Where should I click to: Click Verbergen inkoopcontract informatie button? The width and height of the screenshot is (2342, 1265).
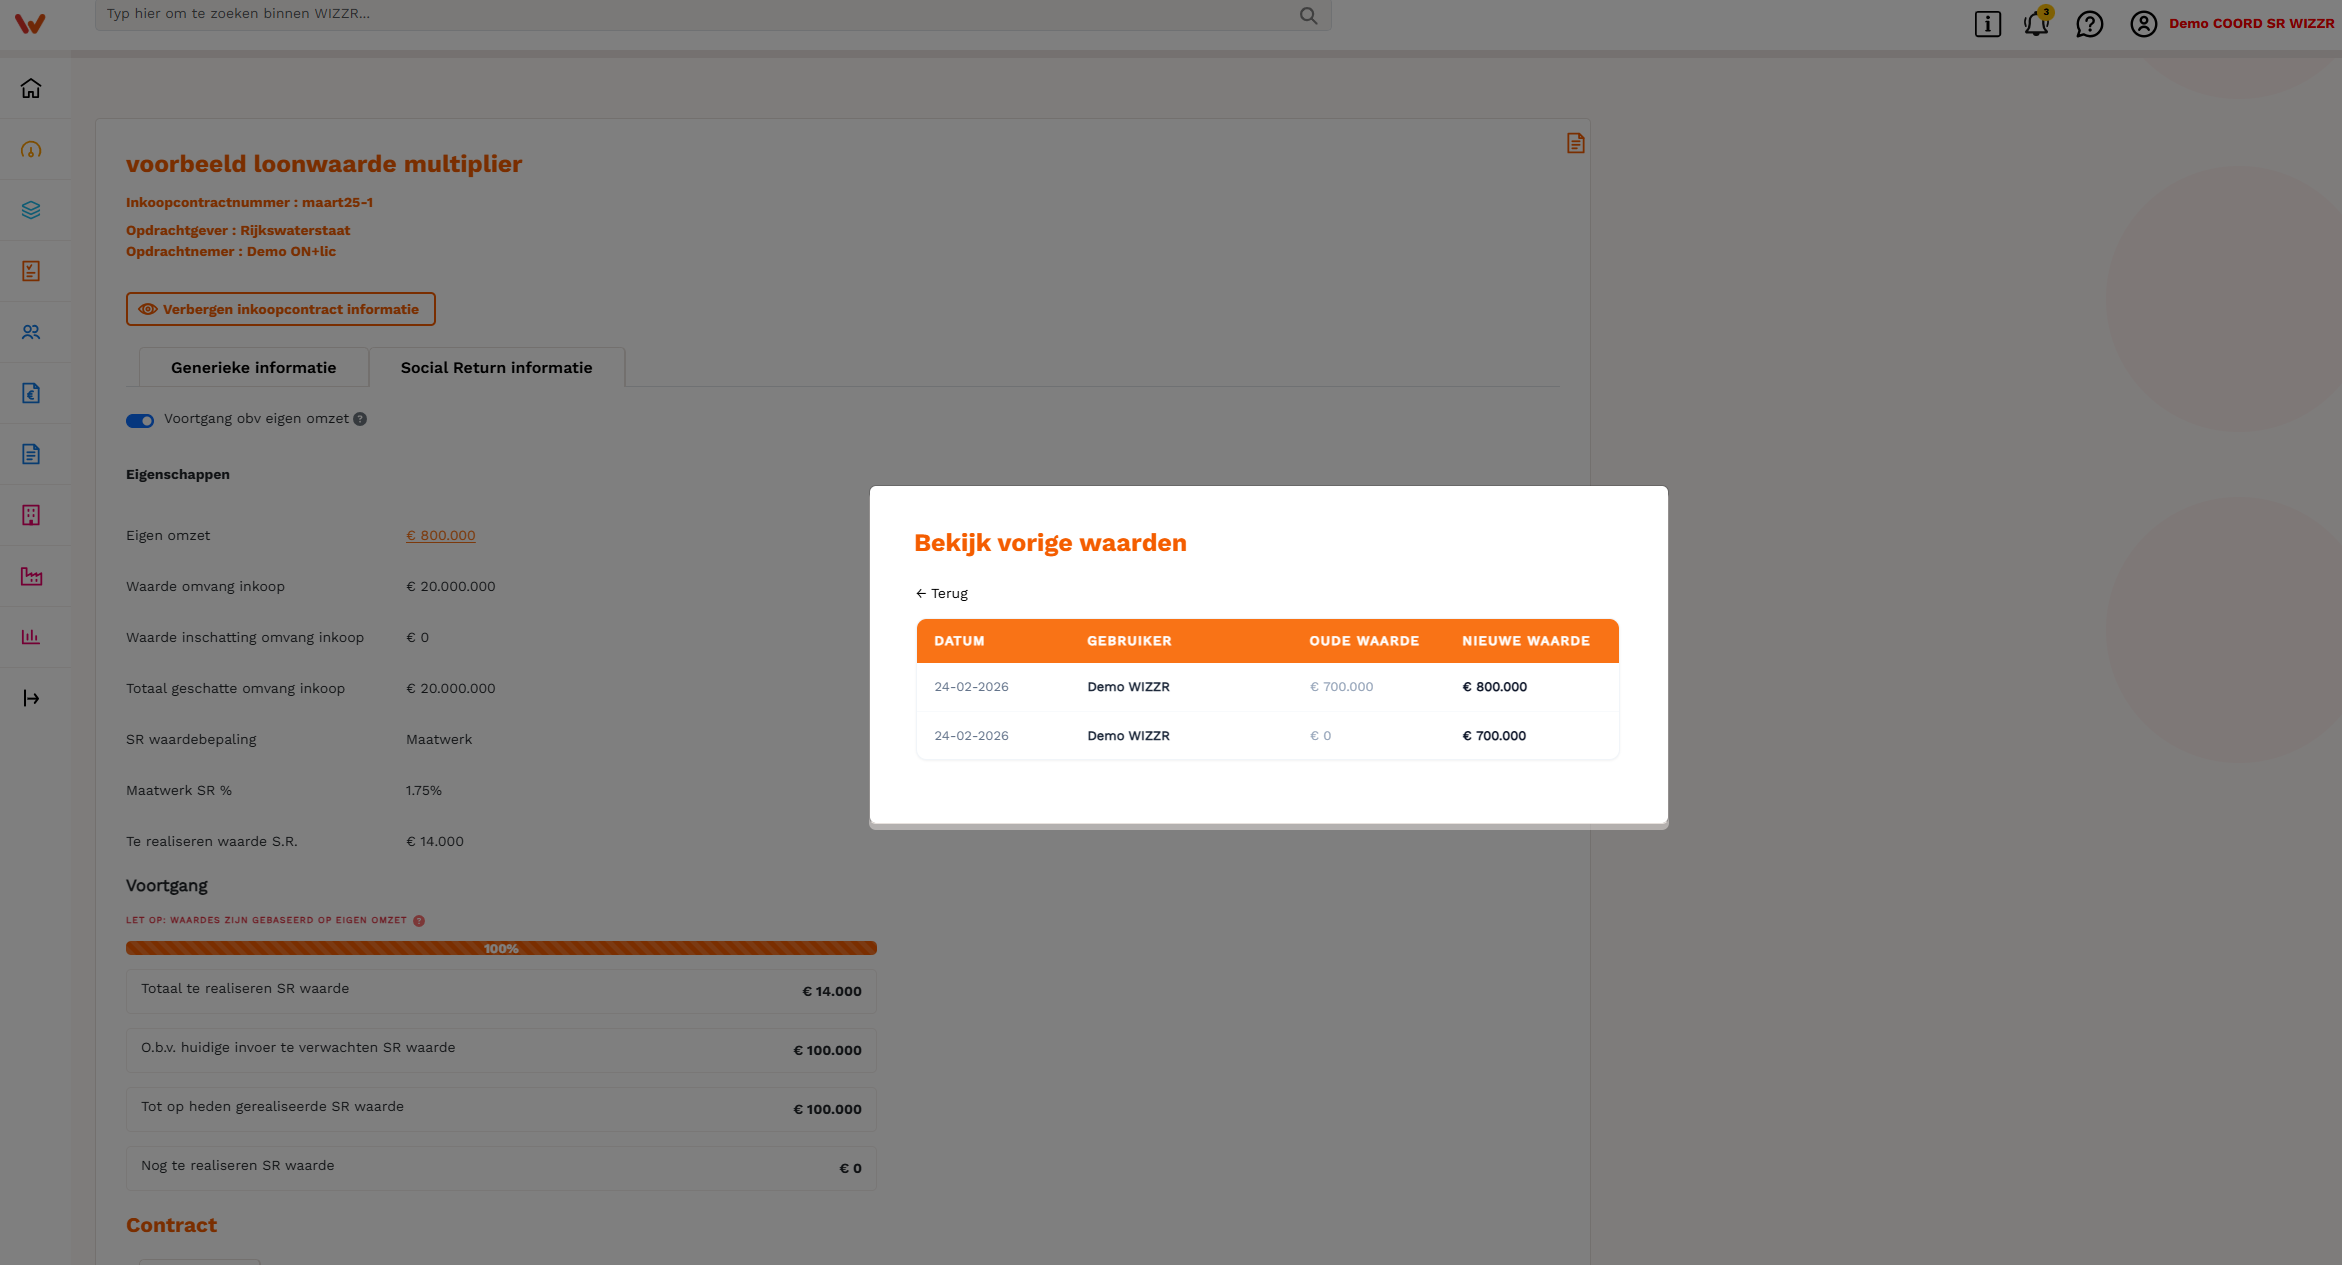281,309
